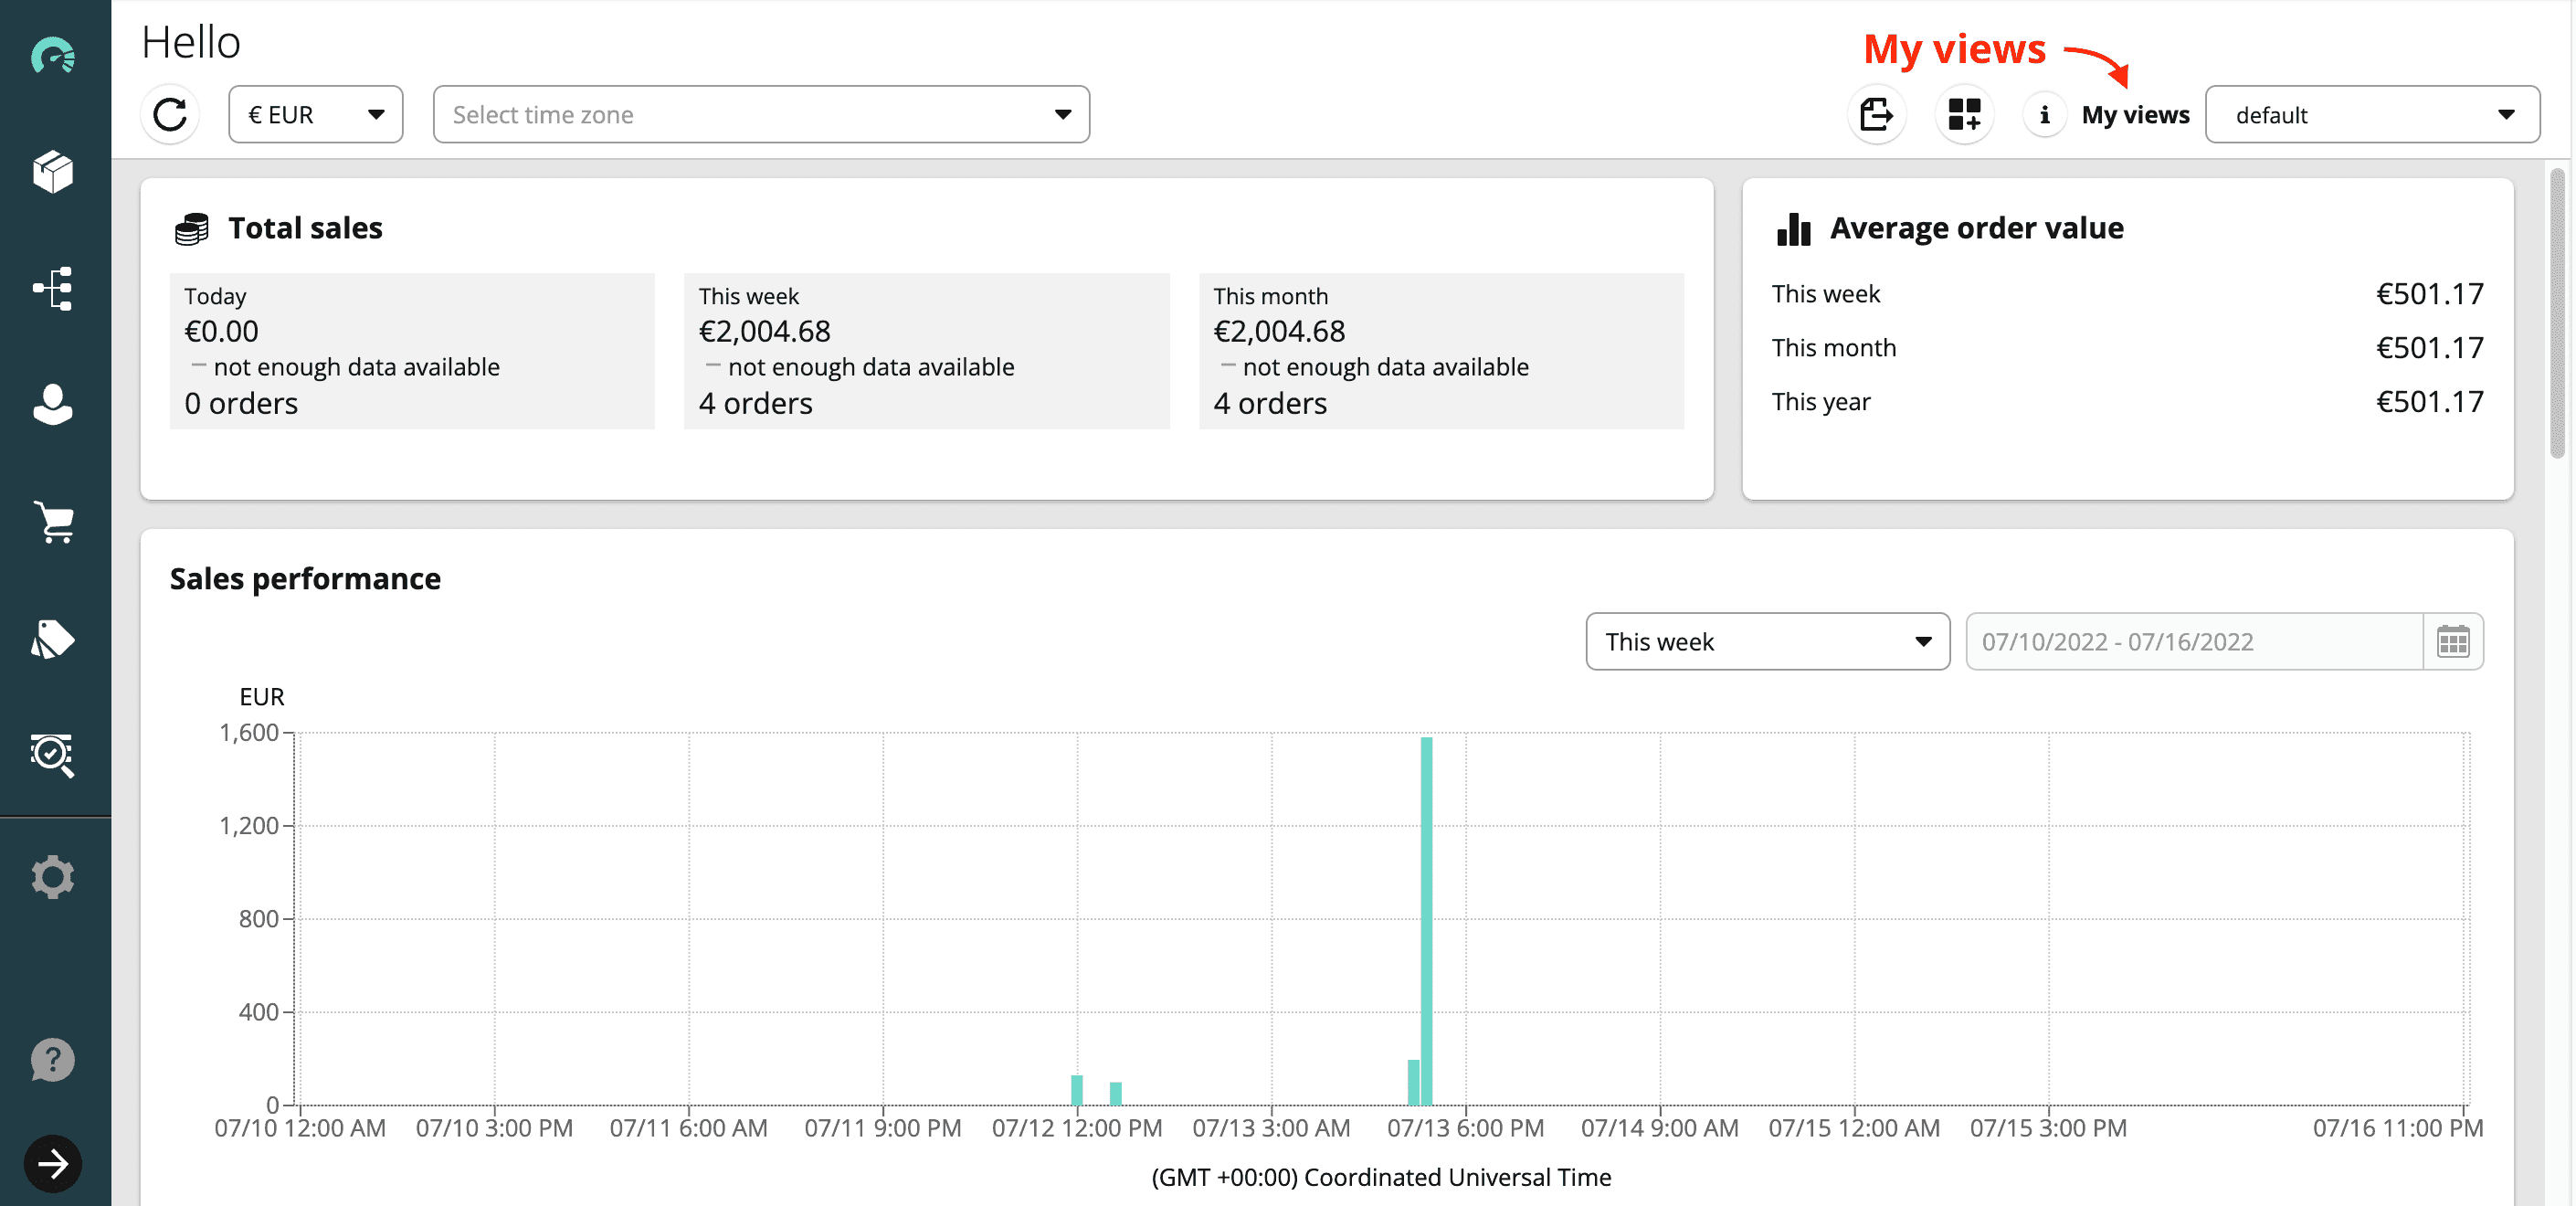Open the customers person icon in sidebar
Screen dimensions: 2576x1206
click(53, 405)
